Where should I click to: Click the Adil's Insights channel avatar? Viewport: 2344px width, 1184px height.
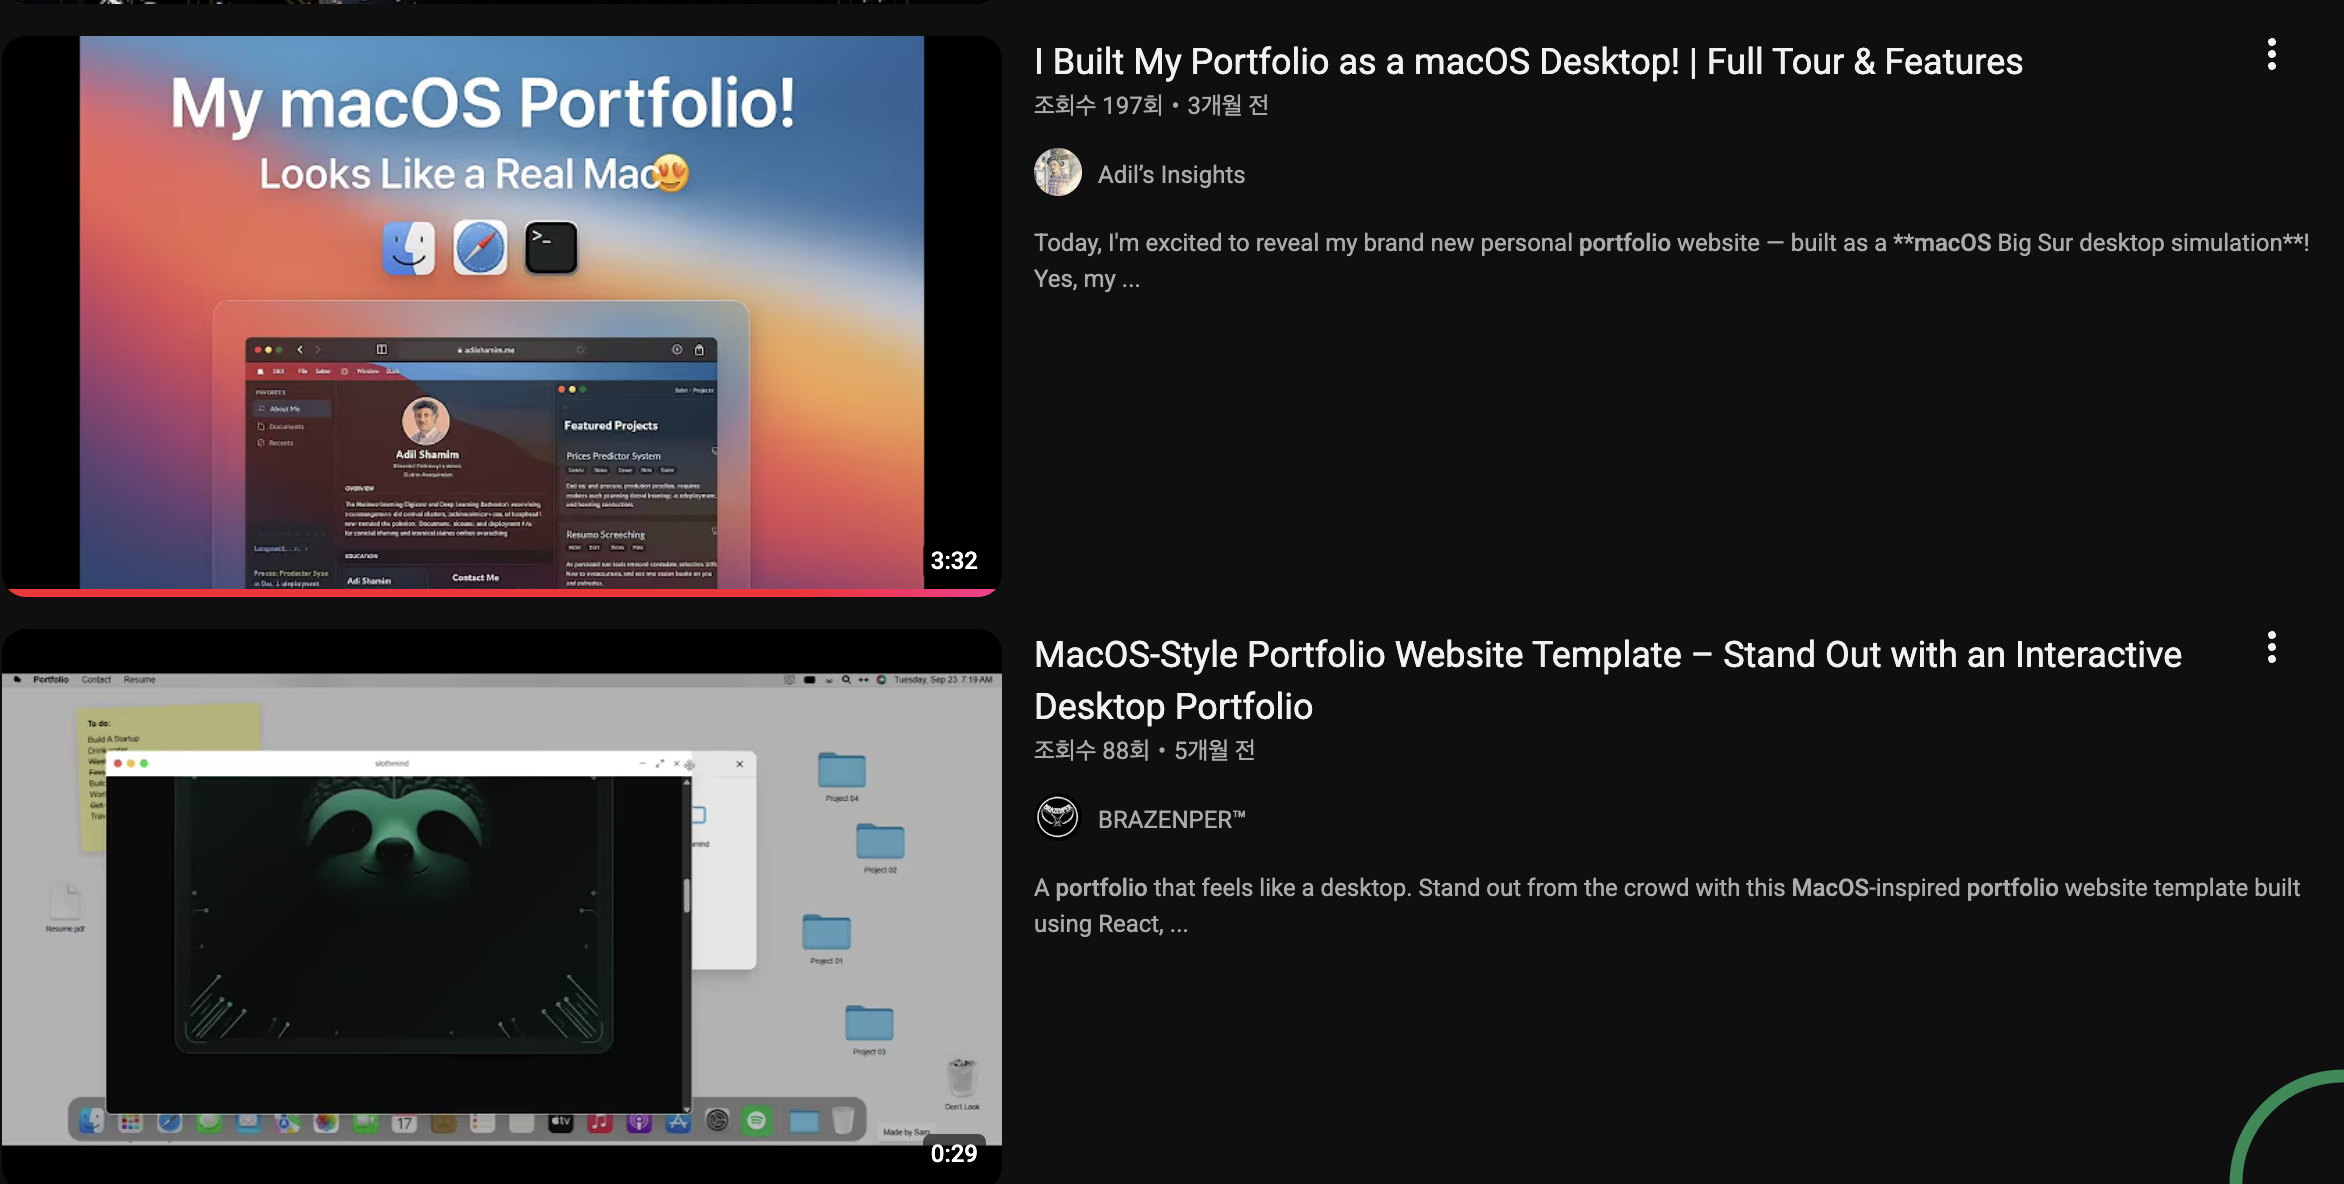(x=1057, y=173)
